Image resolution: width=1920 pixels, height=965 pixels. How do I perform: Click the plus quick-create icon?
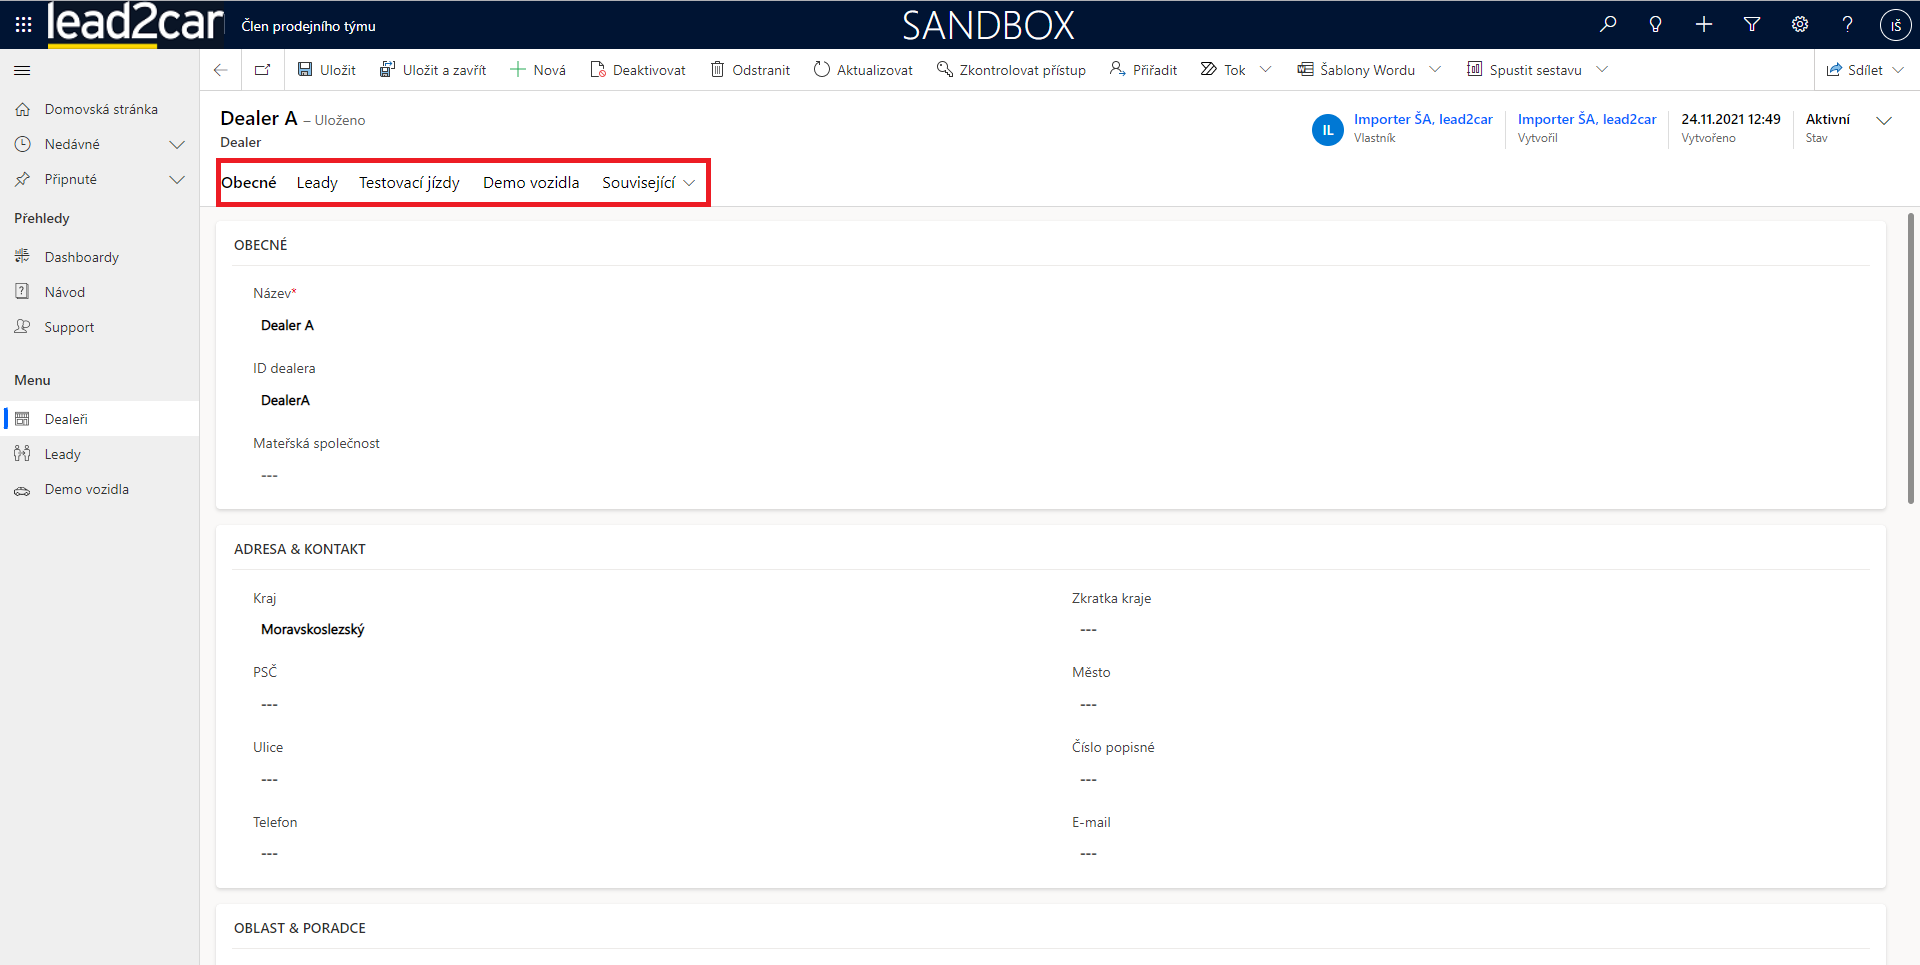pyautogui.click(x=1704, y=24)
